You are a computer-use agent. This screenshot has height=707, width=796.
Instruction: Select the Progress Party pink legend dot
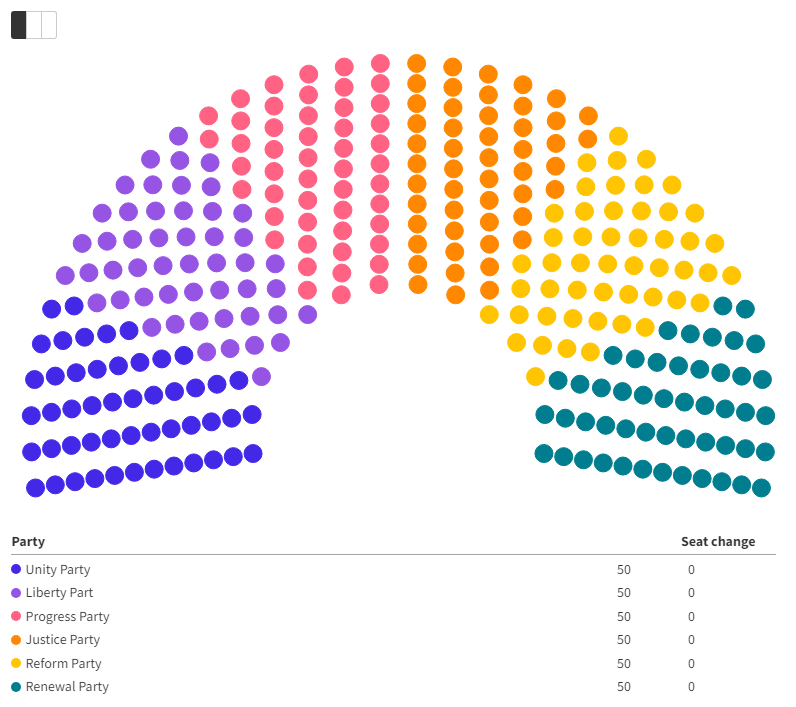coord(16,617)
